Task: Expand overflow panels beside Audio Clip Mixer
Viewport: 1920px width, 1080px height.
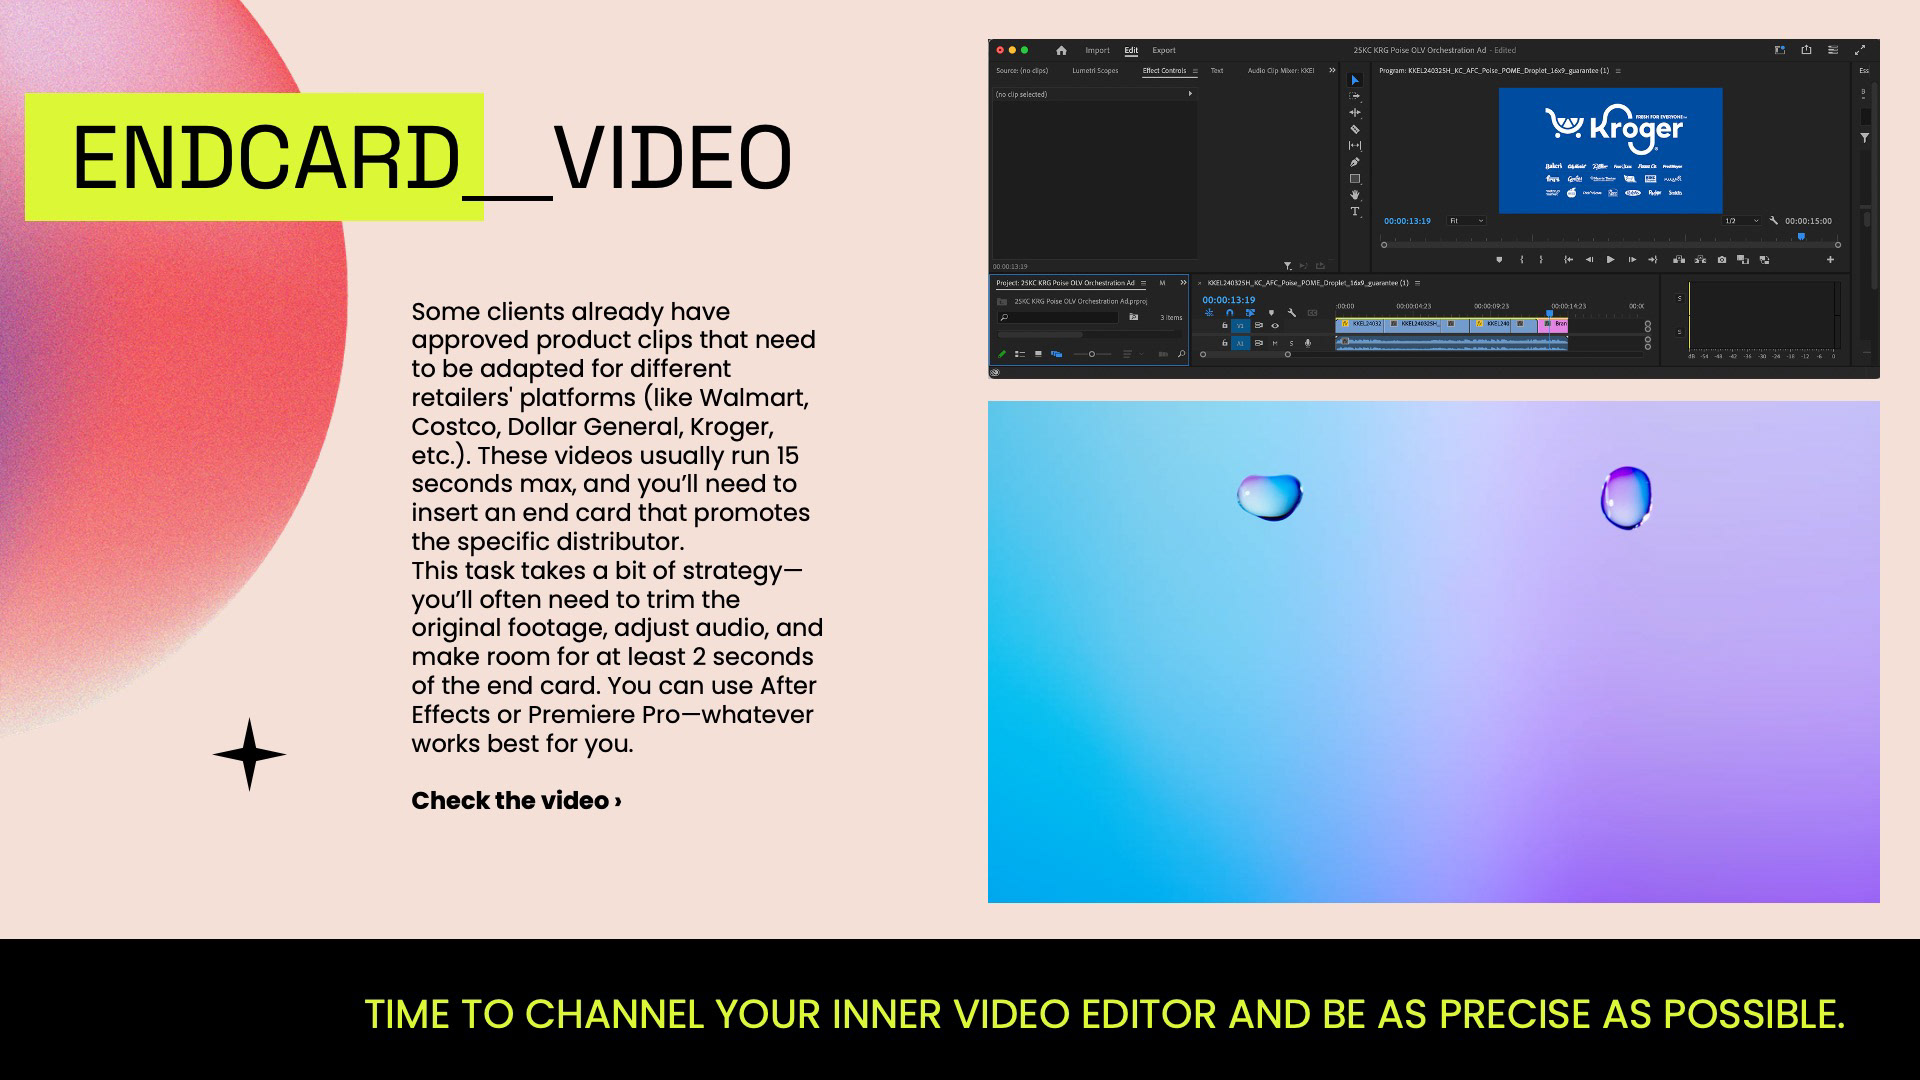Action: tap(1332, 71)
